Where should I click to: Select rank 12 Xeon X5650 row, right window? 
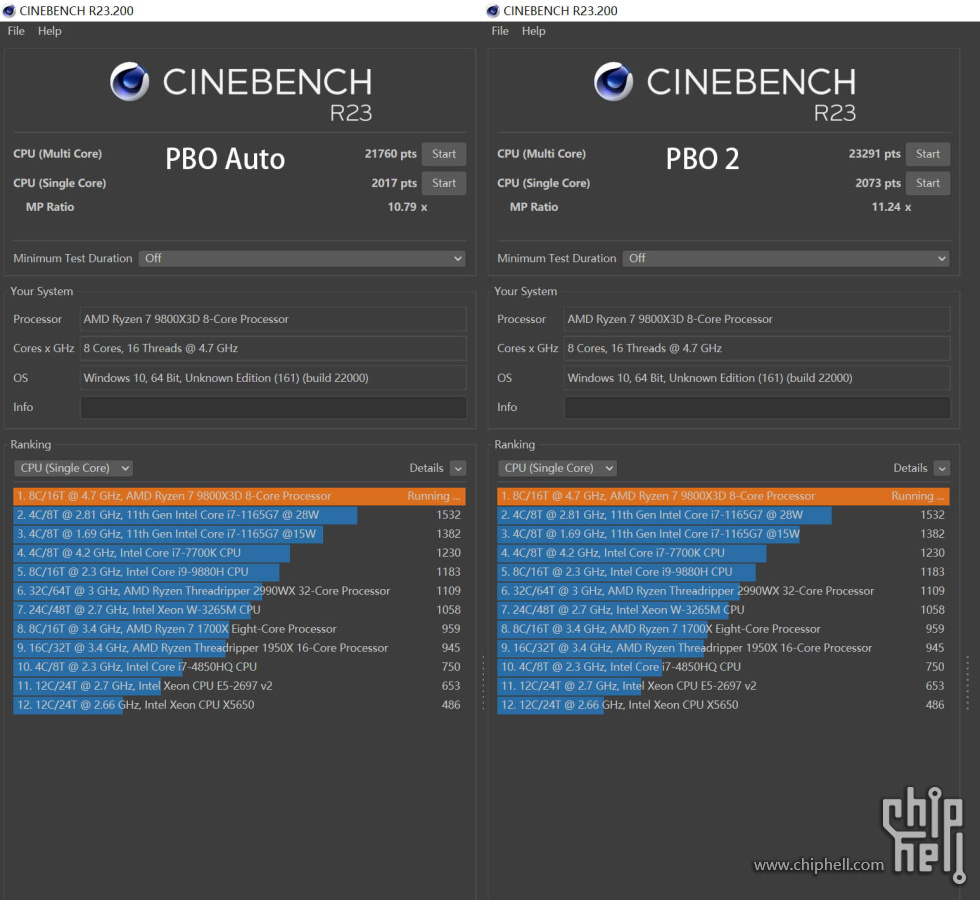click(723, 705)
